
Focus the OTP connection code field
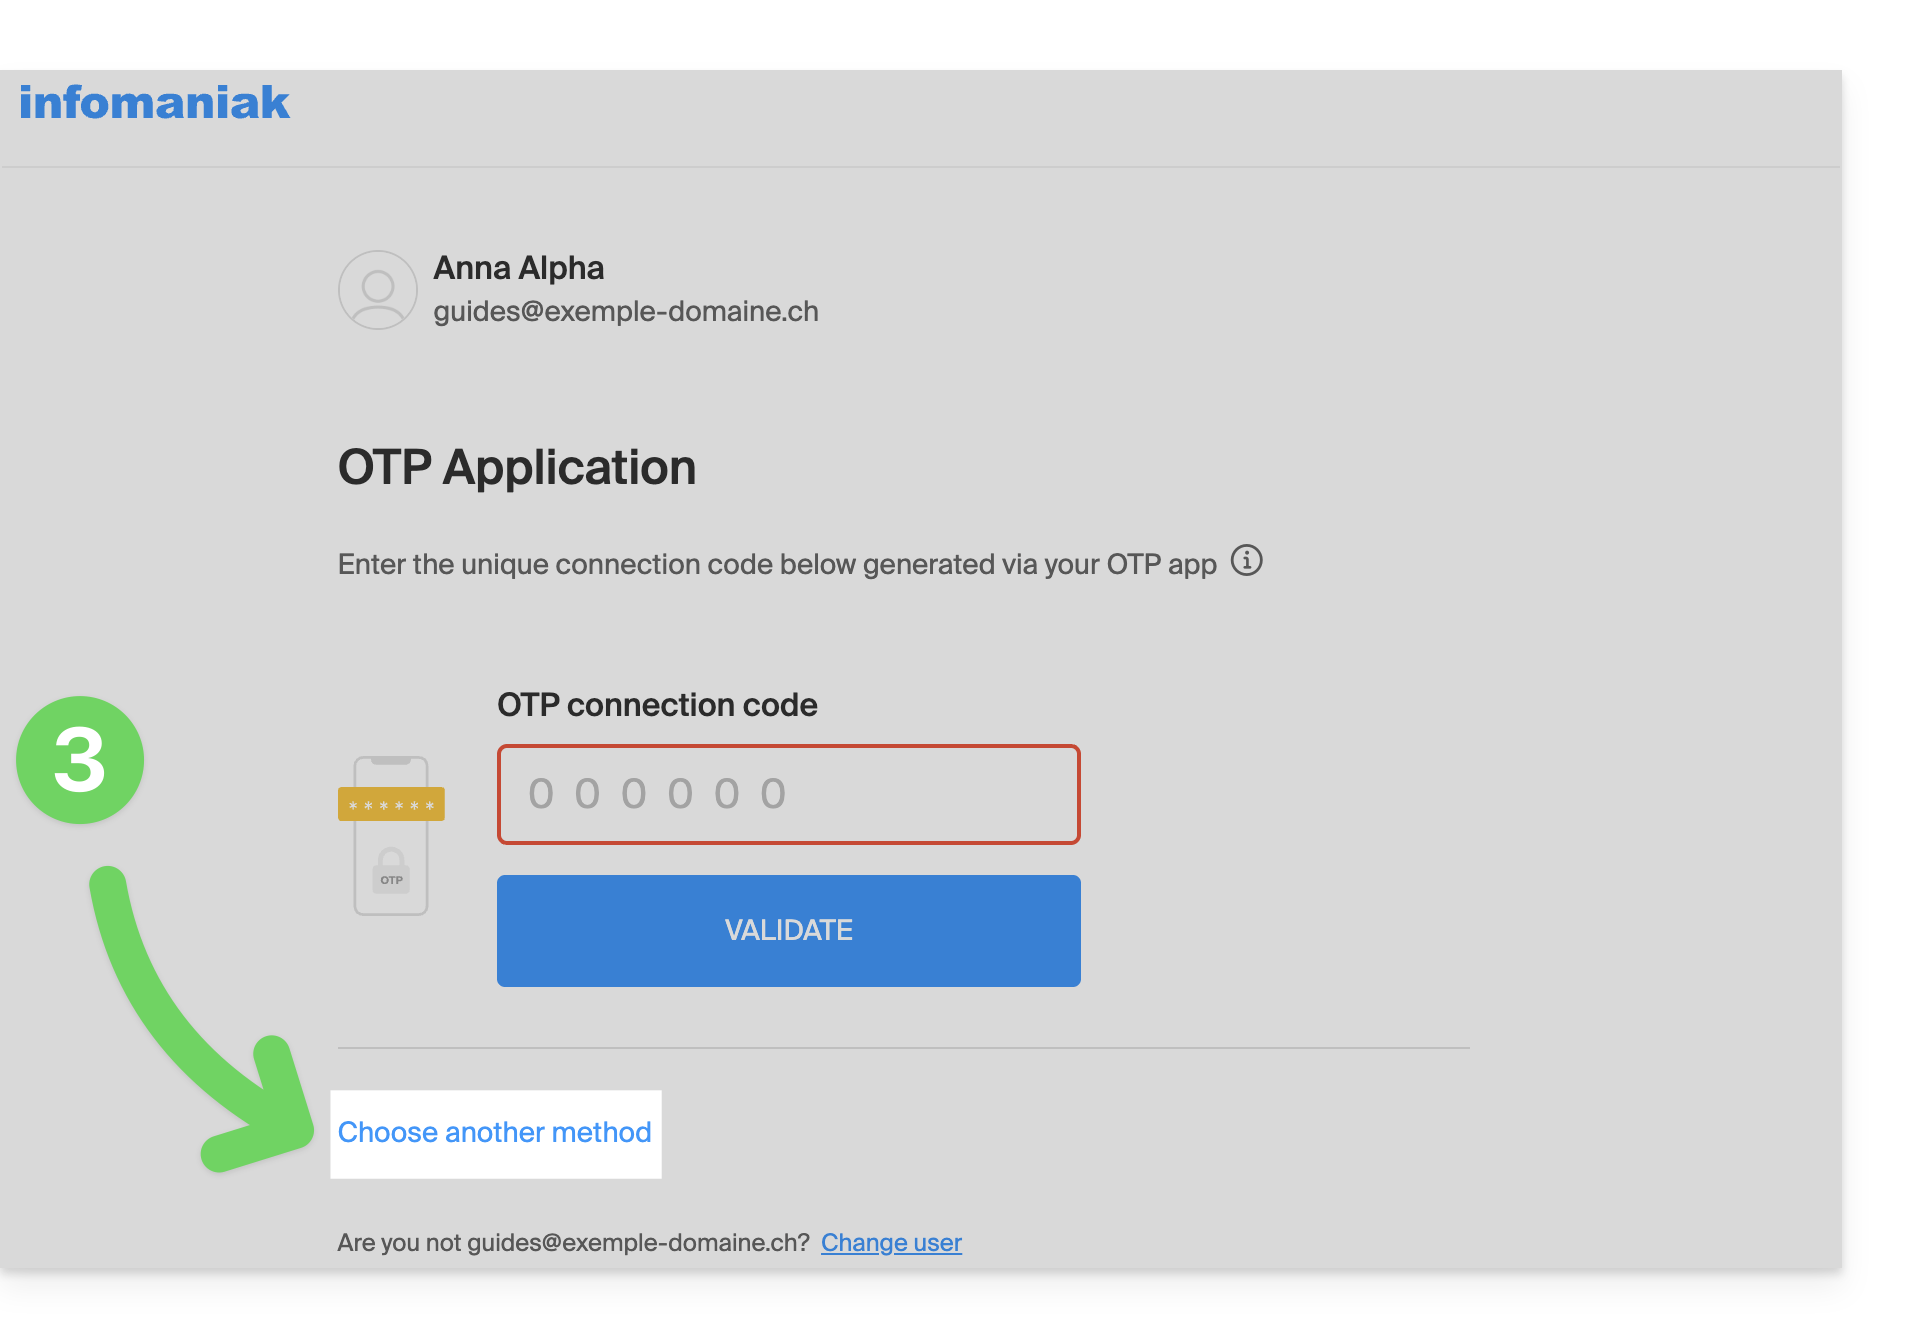pos(788,794)
